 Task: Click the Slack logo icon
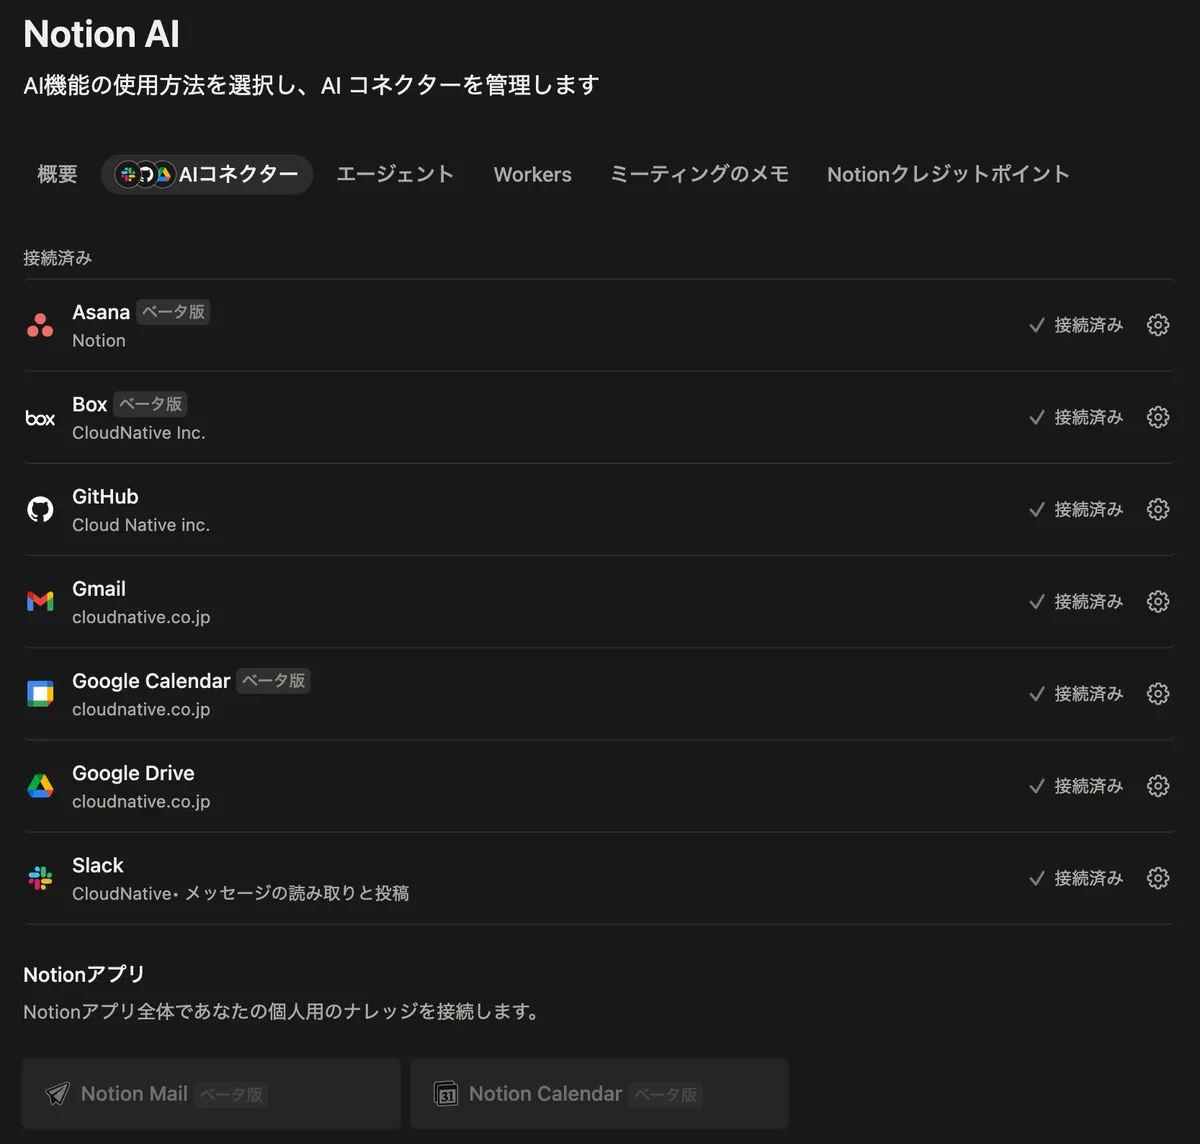click(40, 878)
